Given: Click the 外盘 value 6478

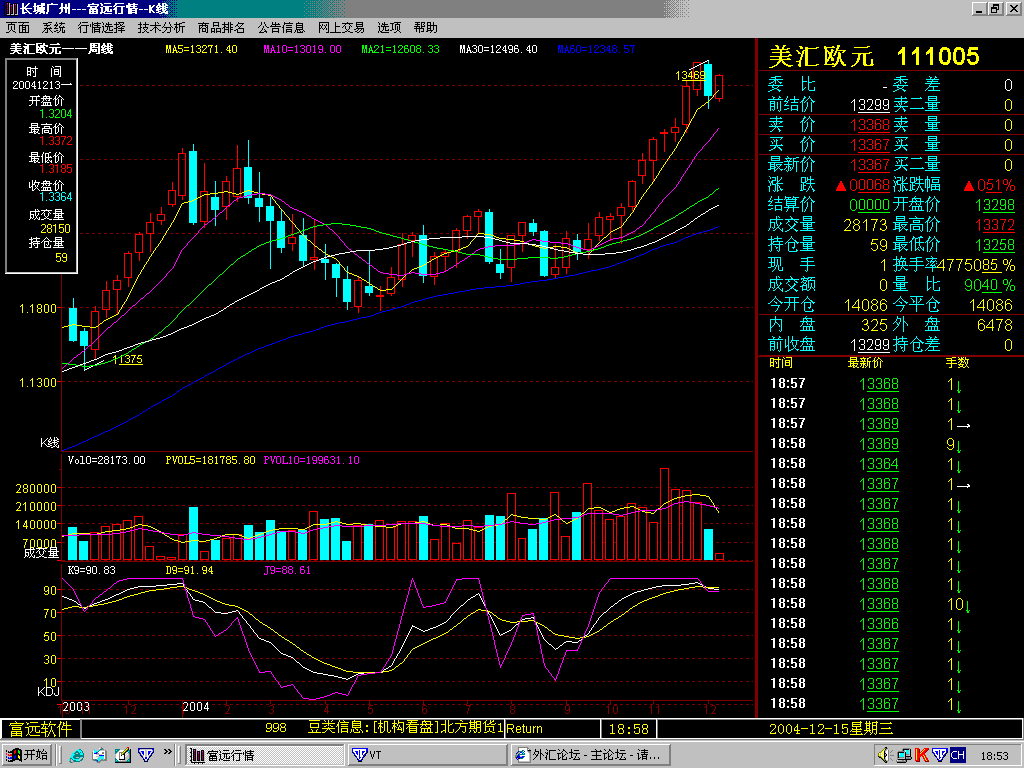Looking at the screenshot, I should click(995, 325).
